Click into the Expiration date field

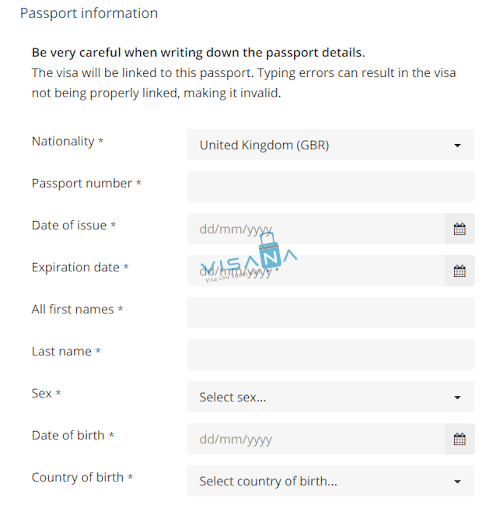click(316, 271)
